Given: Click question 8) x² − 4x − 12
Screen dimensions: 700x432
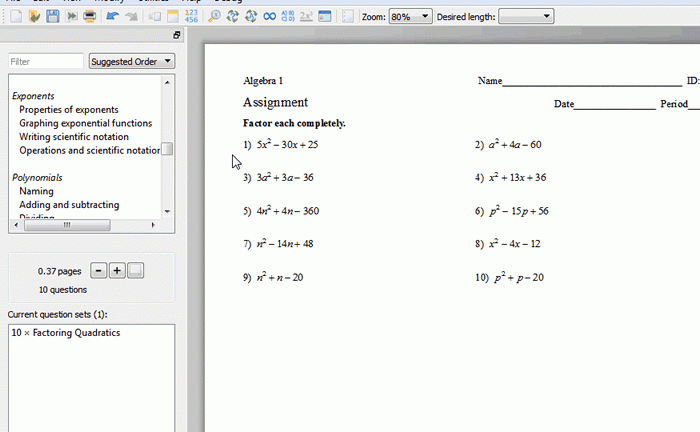Looking at the screenshot, I should (x=508, y=244).
